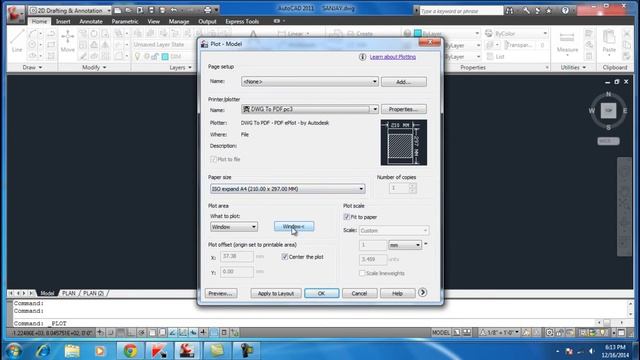640x360 pixels.
Task: Open the mm units dropdown in Plot scale
Action: pos(405,245)
